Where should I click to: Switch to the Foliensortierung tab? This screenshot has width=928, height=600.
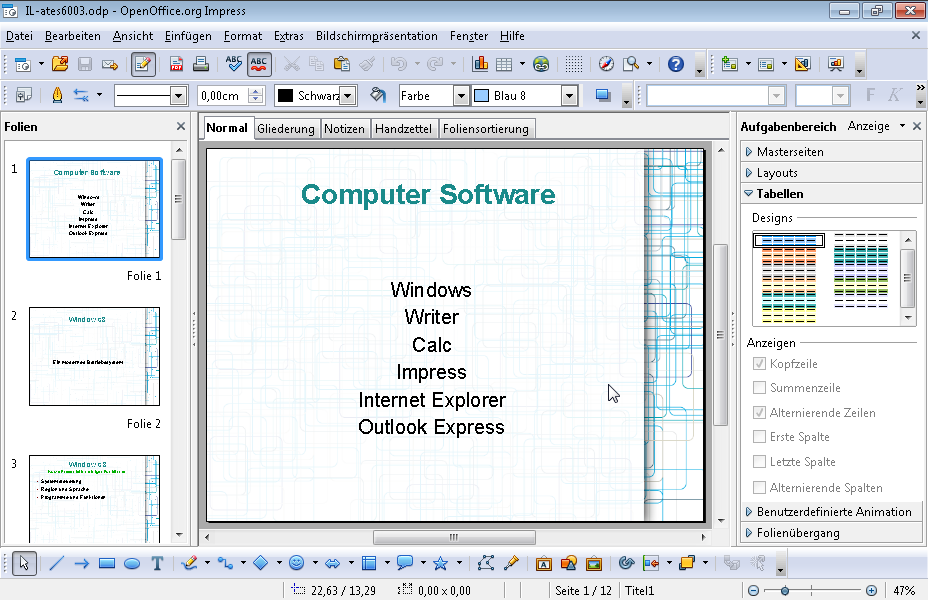486,129
